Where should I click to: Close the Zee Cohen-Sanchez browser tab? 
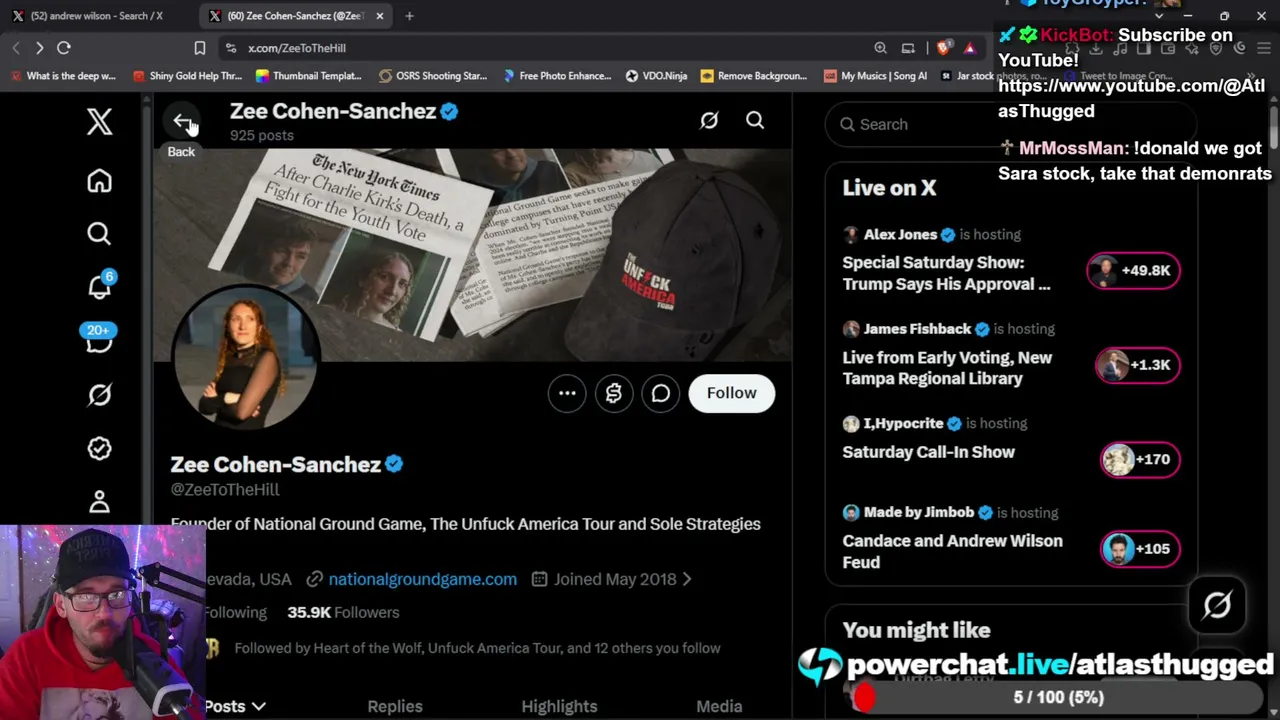[380, 16]
